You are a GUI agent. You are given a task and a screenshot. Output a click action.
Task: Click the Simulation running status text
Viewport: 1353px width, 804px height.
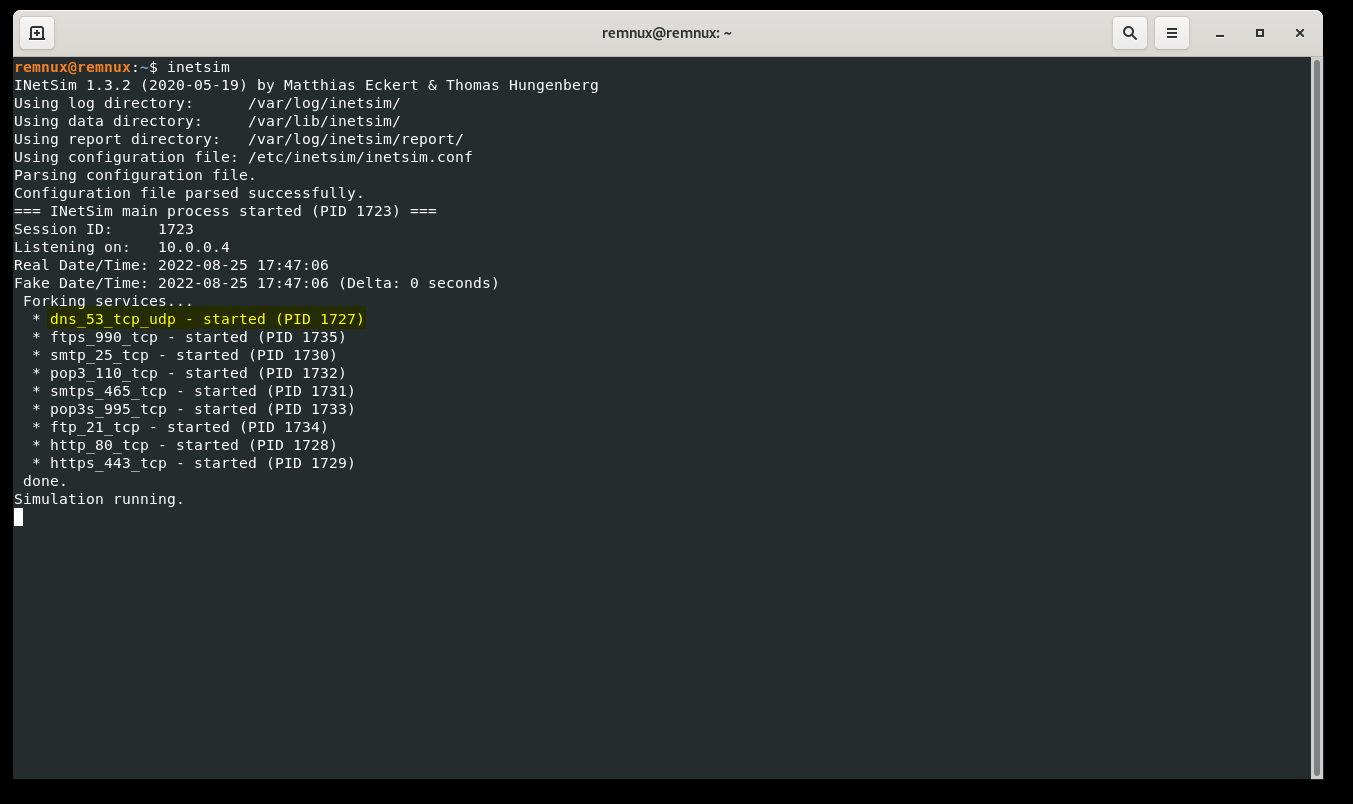coord(97,499)
